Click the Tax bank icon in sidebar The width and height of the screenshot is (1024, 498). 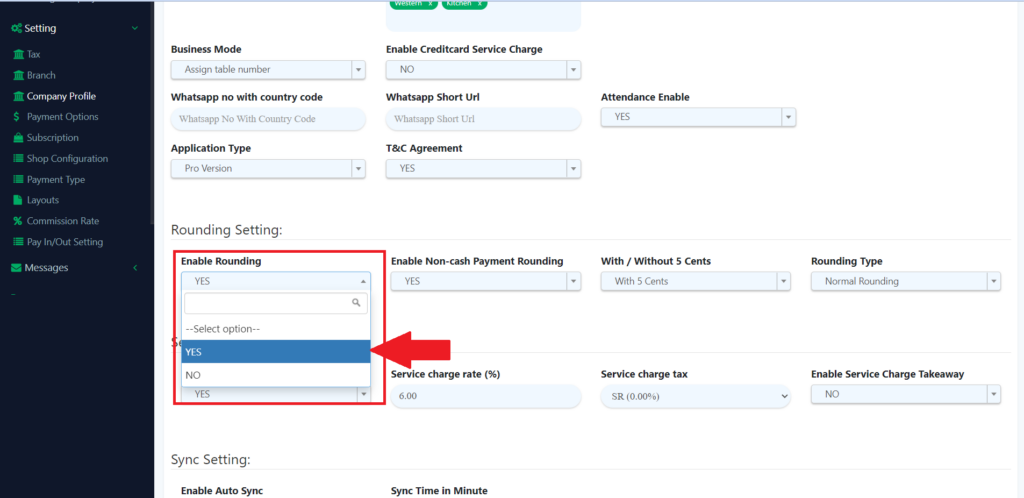coord(18,54)
